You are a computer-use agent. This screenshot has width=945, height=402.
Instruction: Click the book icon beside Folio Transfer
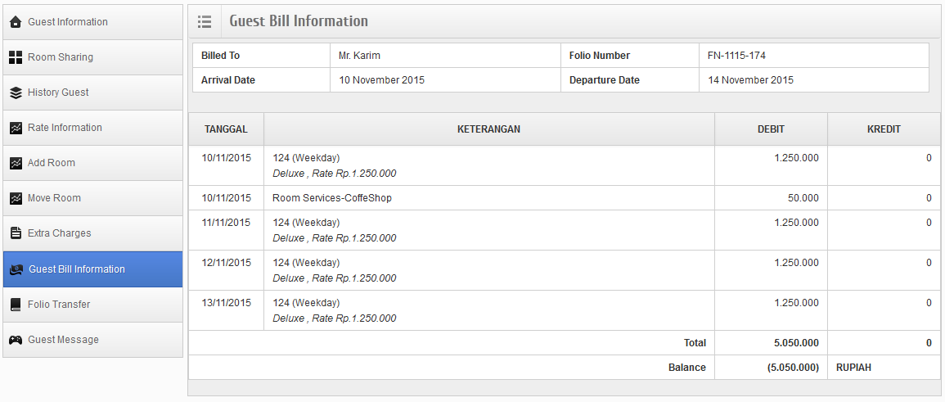tap(15, 305)
